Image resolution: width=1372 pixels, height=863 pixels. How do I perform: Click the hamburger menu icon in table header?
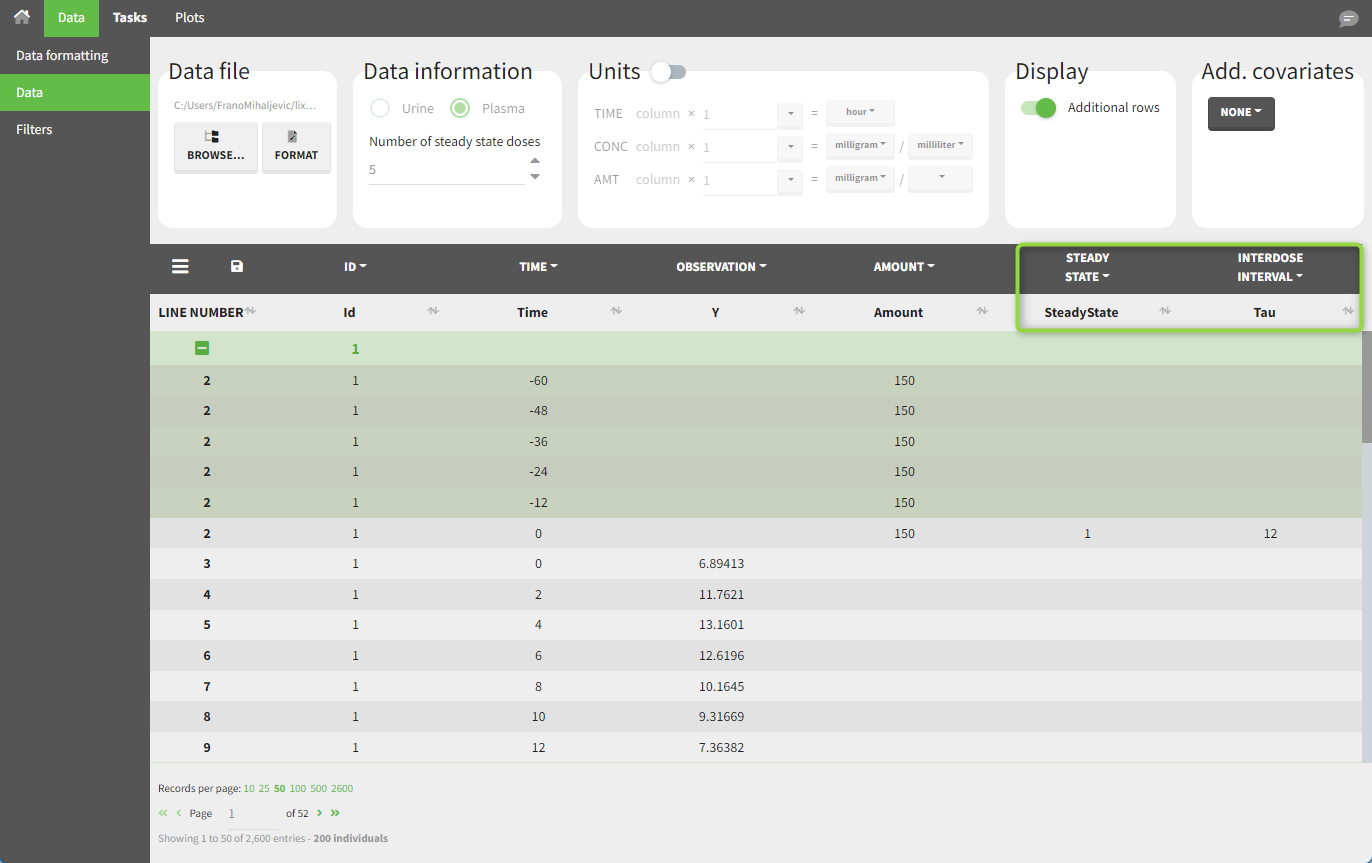point(180,266)
